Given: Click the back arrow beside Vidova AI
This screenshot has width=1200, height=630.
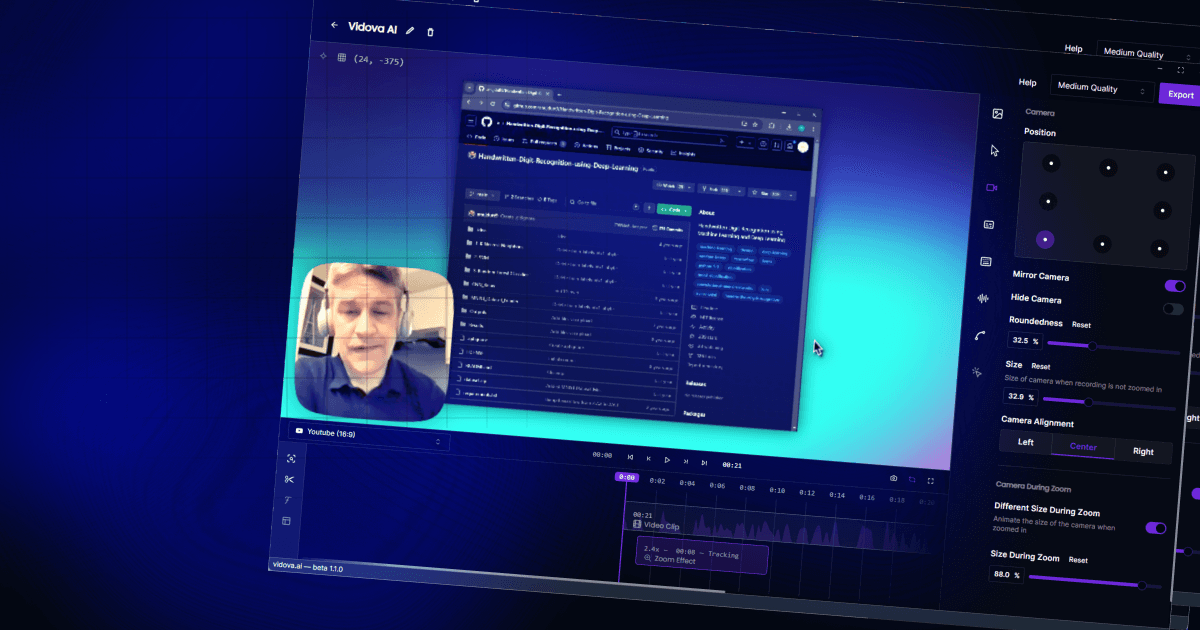Looking at the screenshot, I should click(334, 25).
